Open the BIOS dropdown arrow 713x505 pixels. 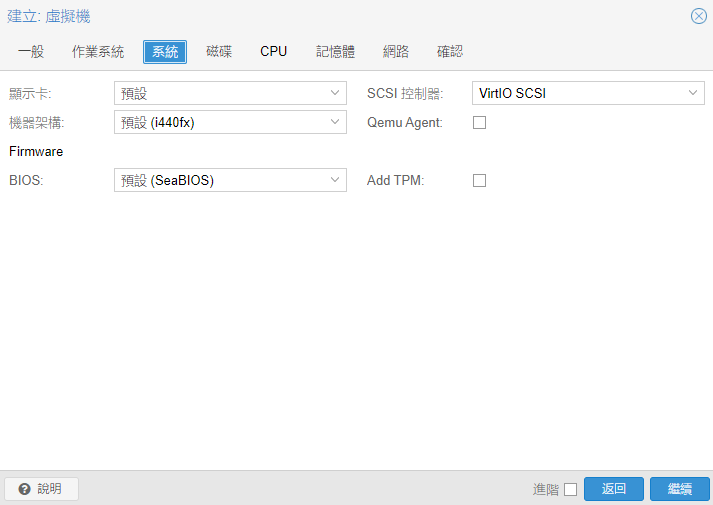pos(335,180)
